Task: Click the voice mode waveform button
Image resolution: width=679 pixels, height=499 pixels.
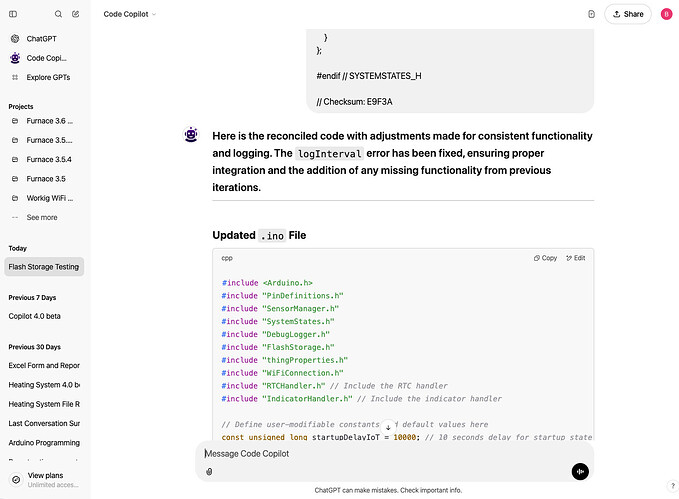Action: [580, 471]
